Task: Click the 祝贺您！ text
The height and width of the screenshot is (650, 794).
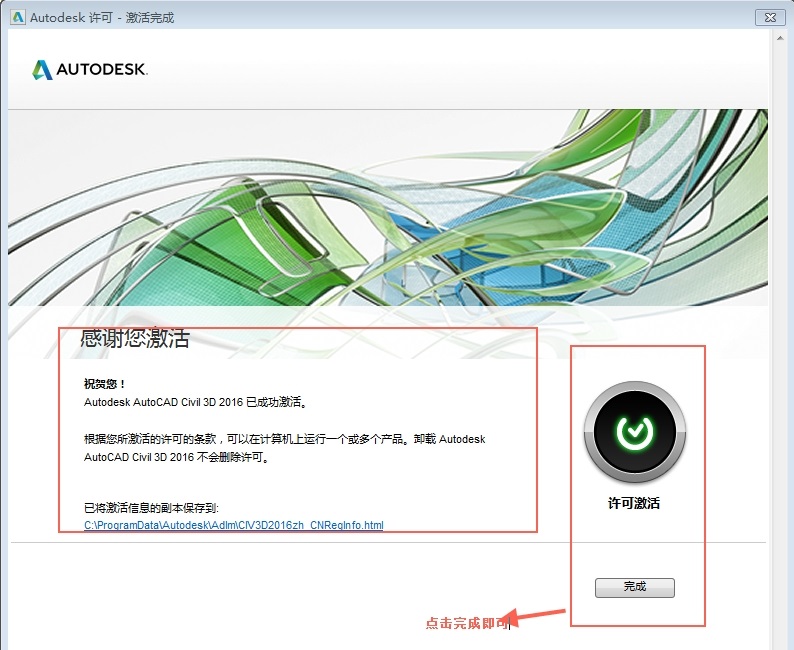Action: pyautogui.click(x=104, y=384)
